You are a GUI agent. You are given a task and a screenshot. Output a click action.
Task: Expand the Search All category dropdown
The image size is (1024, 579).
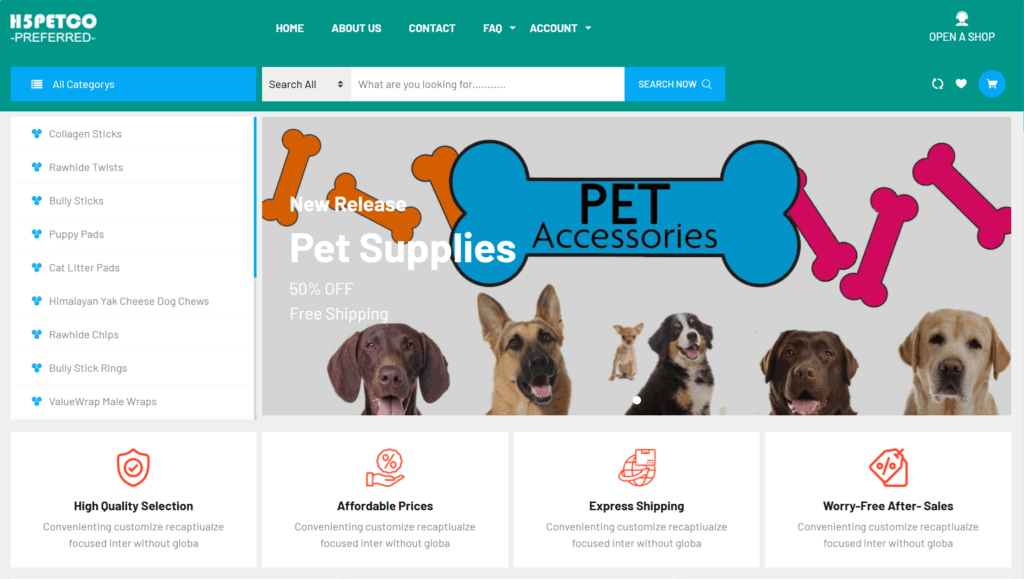[306, 84]
